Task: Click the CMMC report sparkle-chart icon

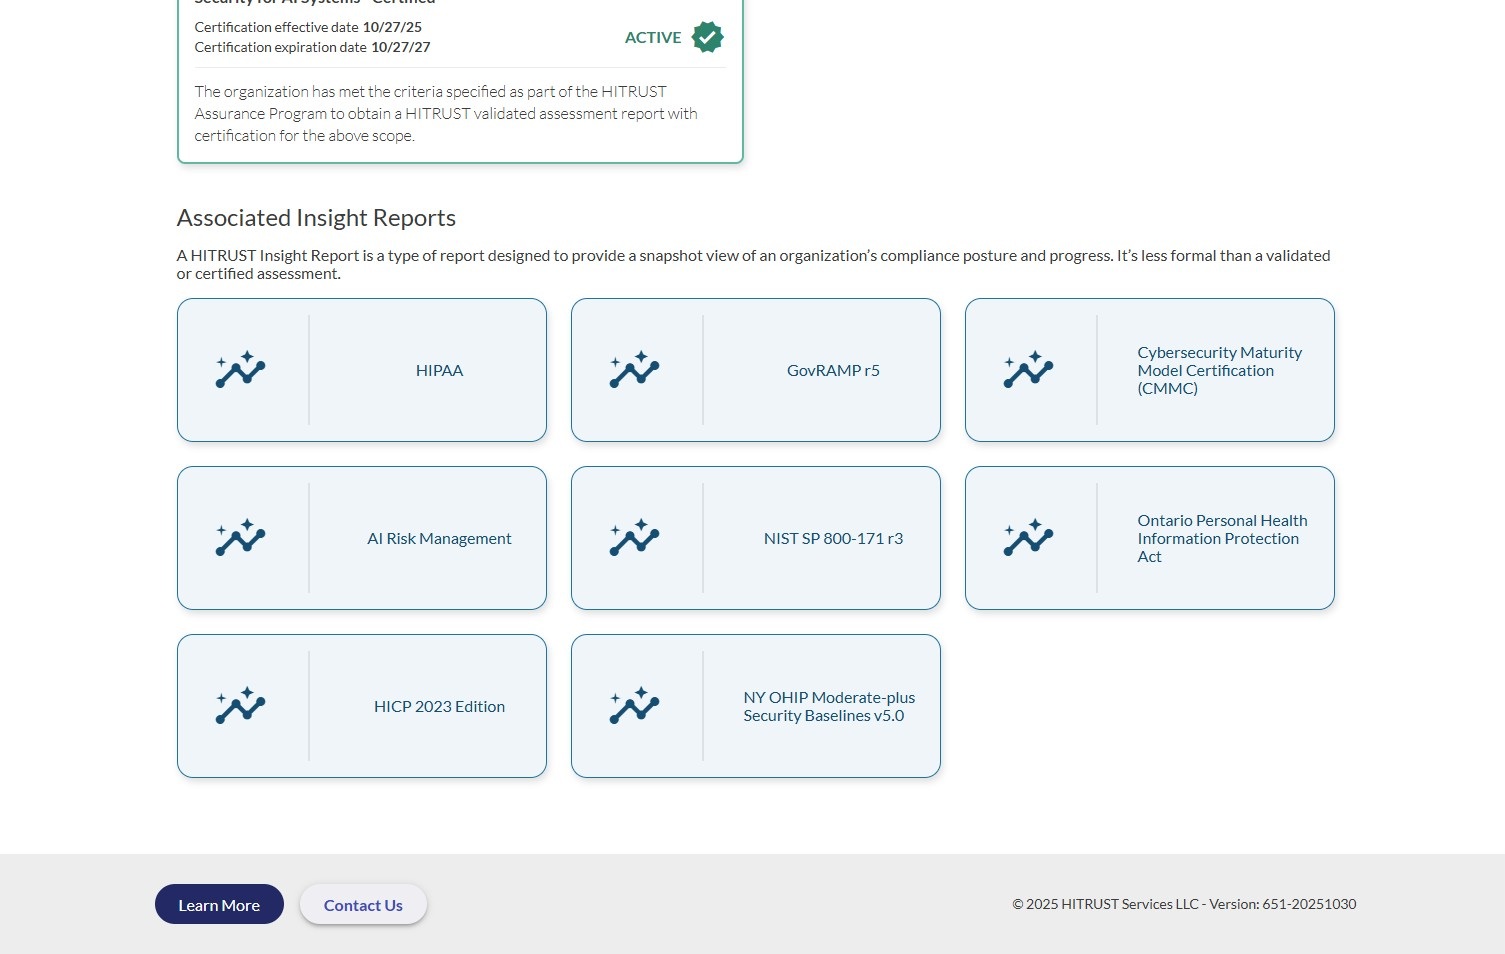Action: pyautogui.click(x=1029, y=370)
